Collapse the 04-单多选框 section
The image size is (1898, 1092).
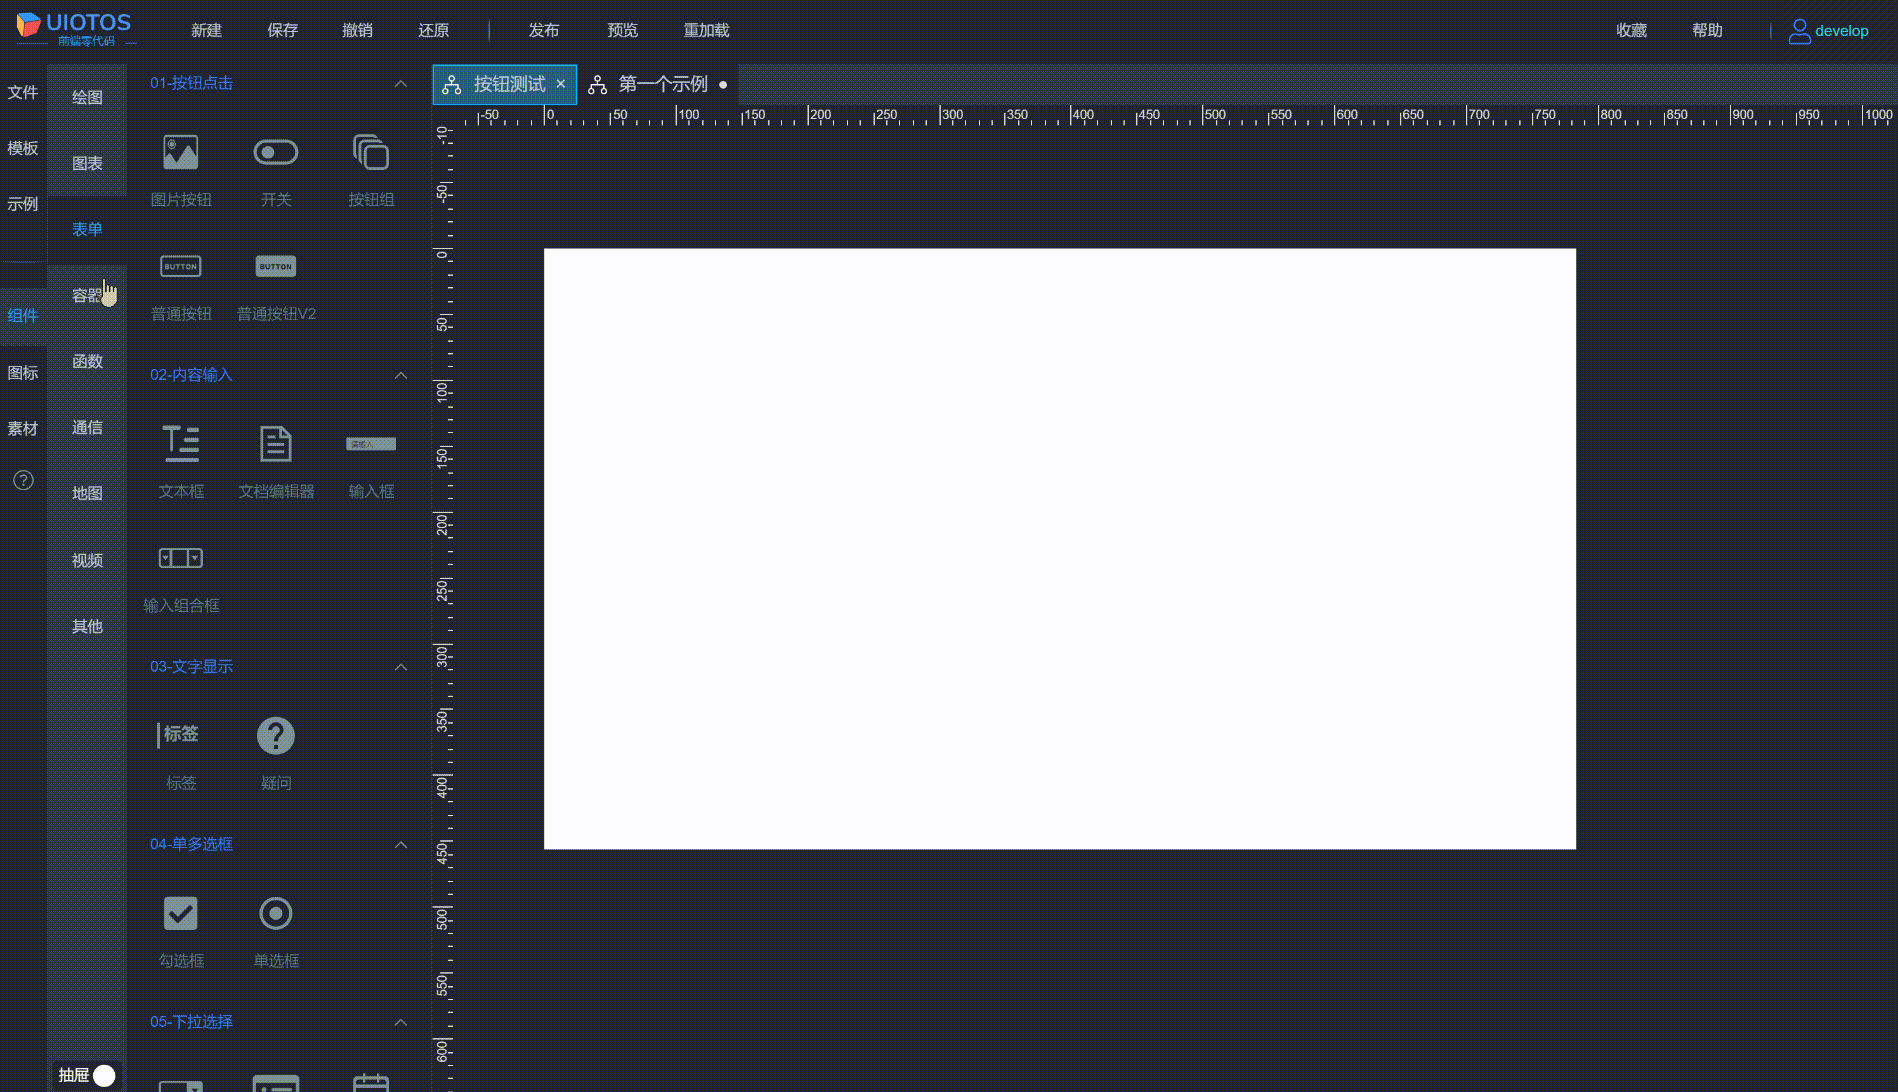[401, 845]
